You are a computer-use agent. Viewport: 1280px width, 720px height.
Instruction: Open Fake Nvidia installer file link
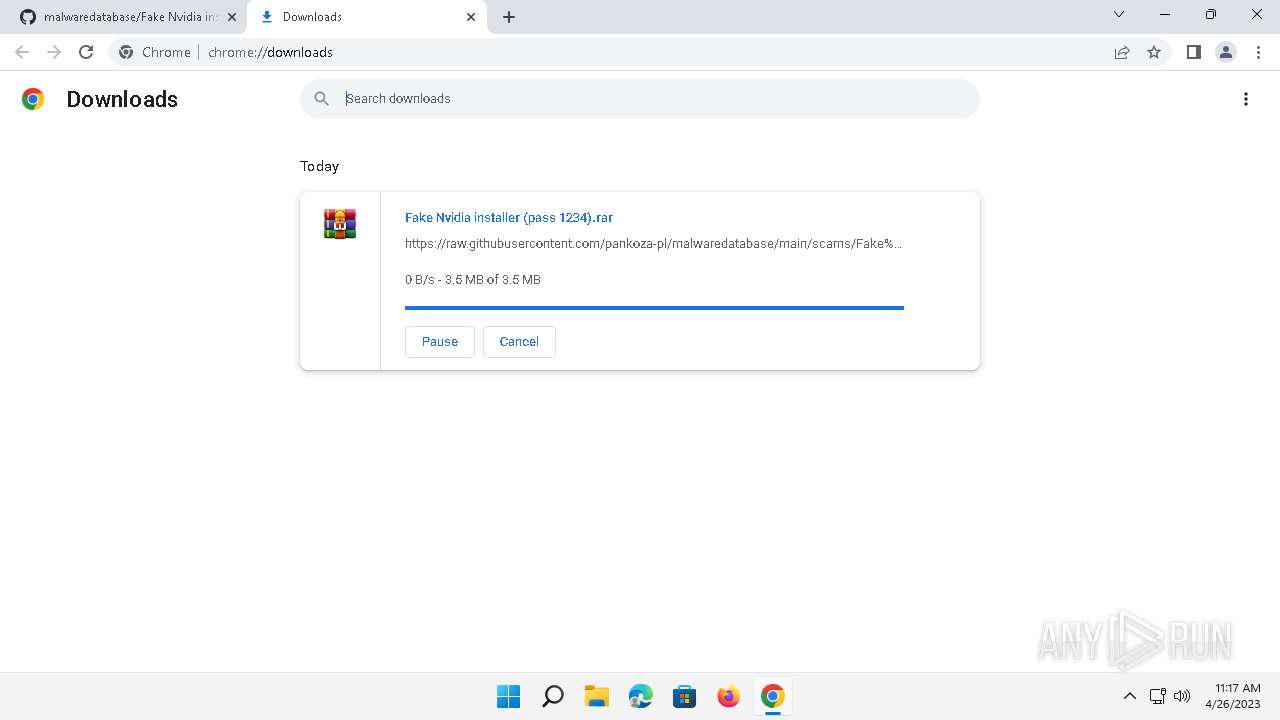(509, 217)
